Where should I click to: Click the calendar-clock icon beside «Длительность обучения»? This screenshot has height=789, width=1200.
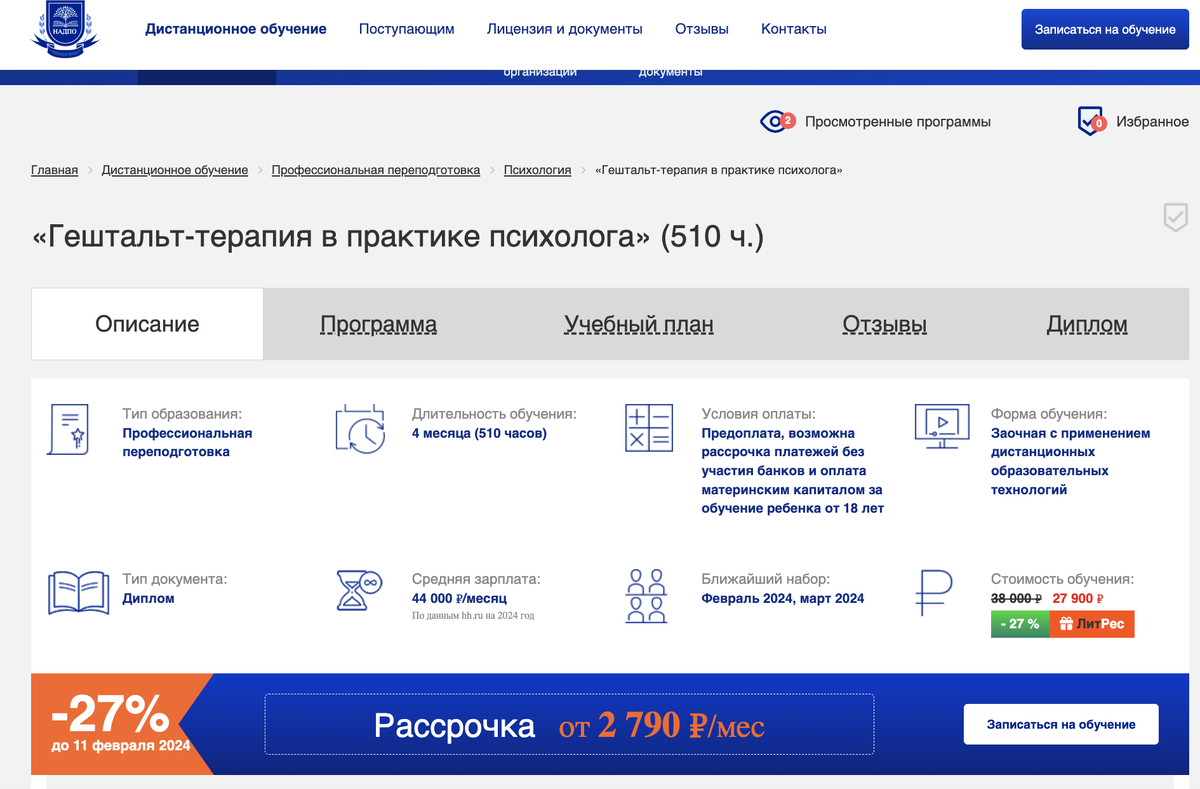tap(359, 428)
